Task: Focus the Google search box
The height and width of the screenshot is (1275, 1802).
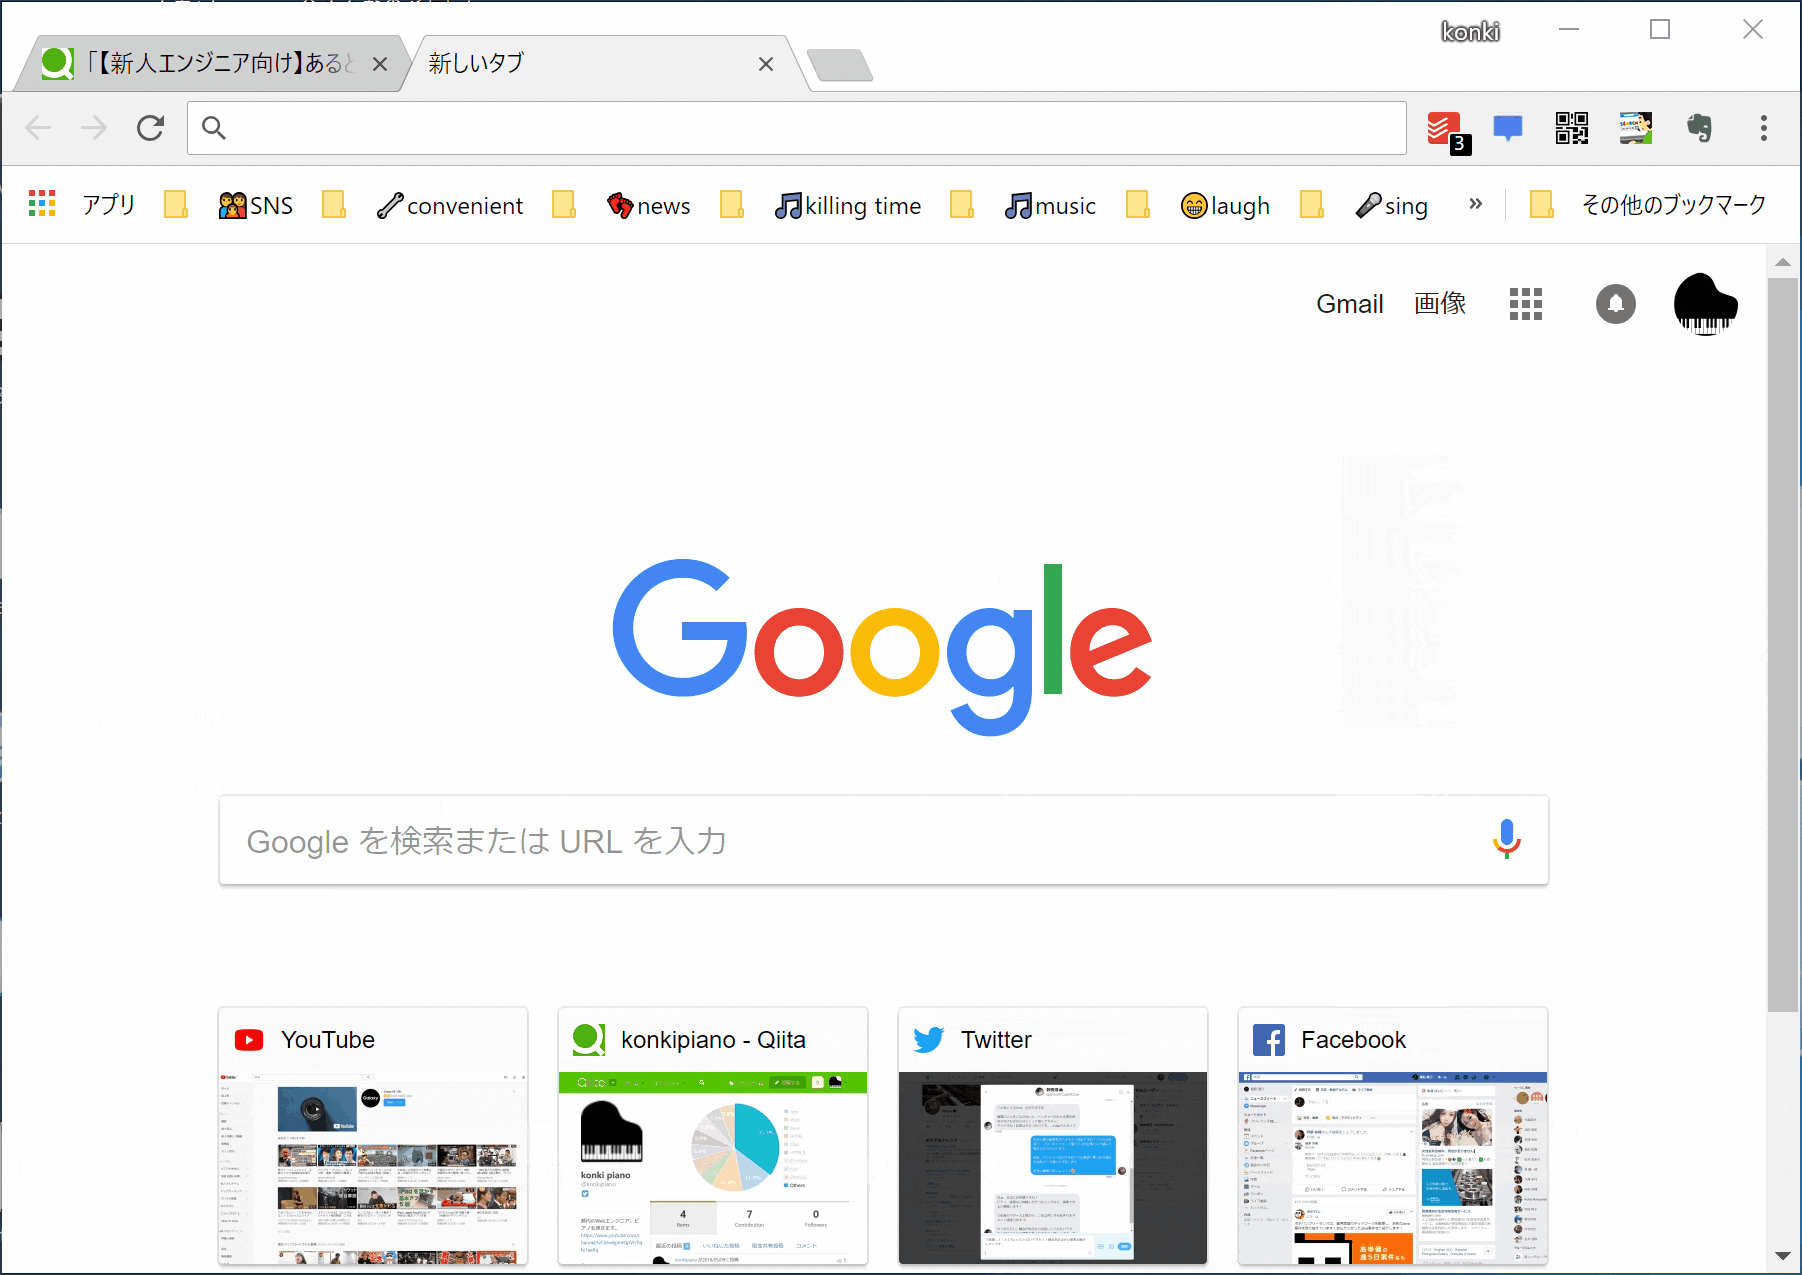Action: [x=884, y=840]
